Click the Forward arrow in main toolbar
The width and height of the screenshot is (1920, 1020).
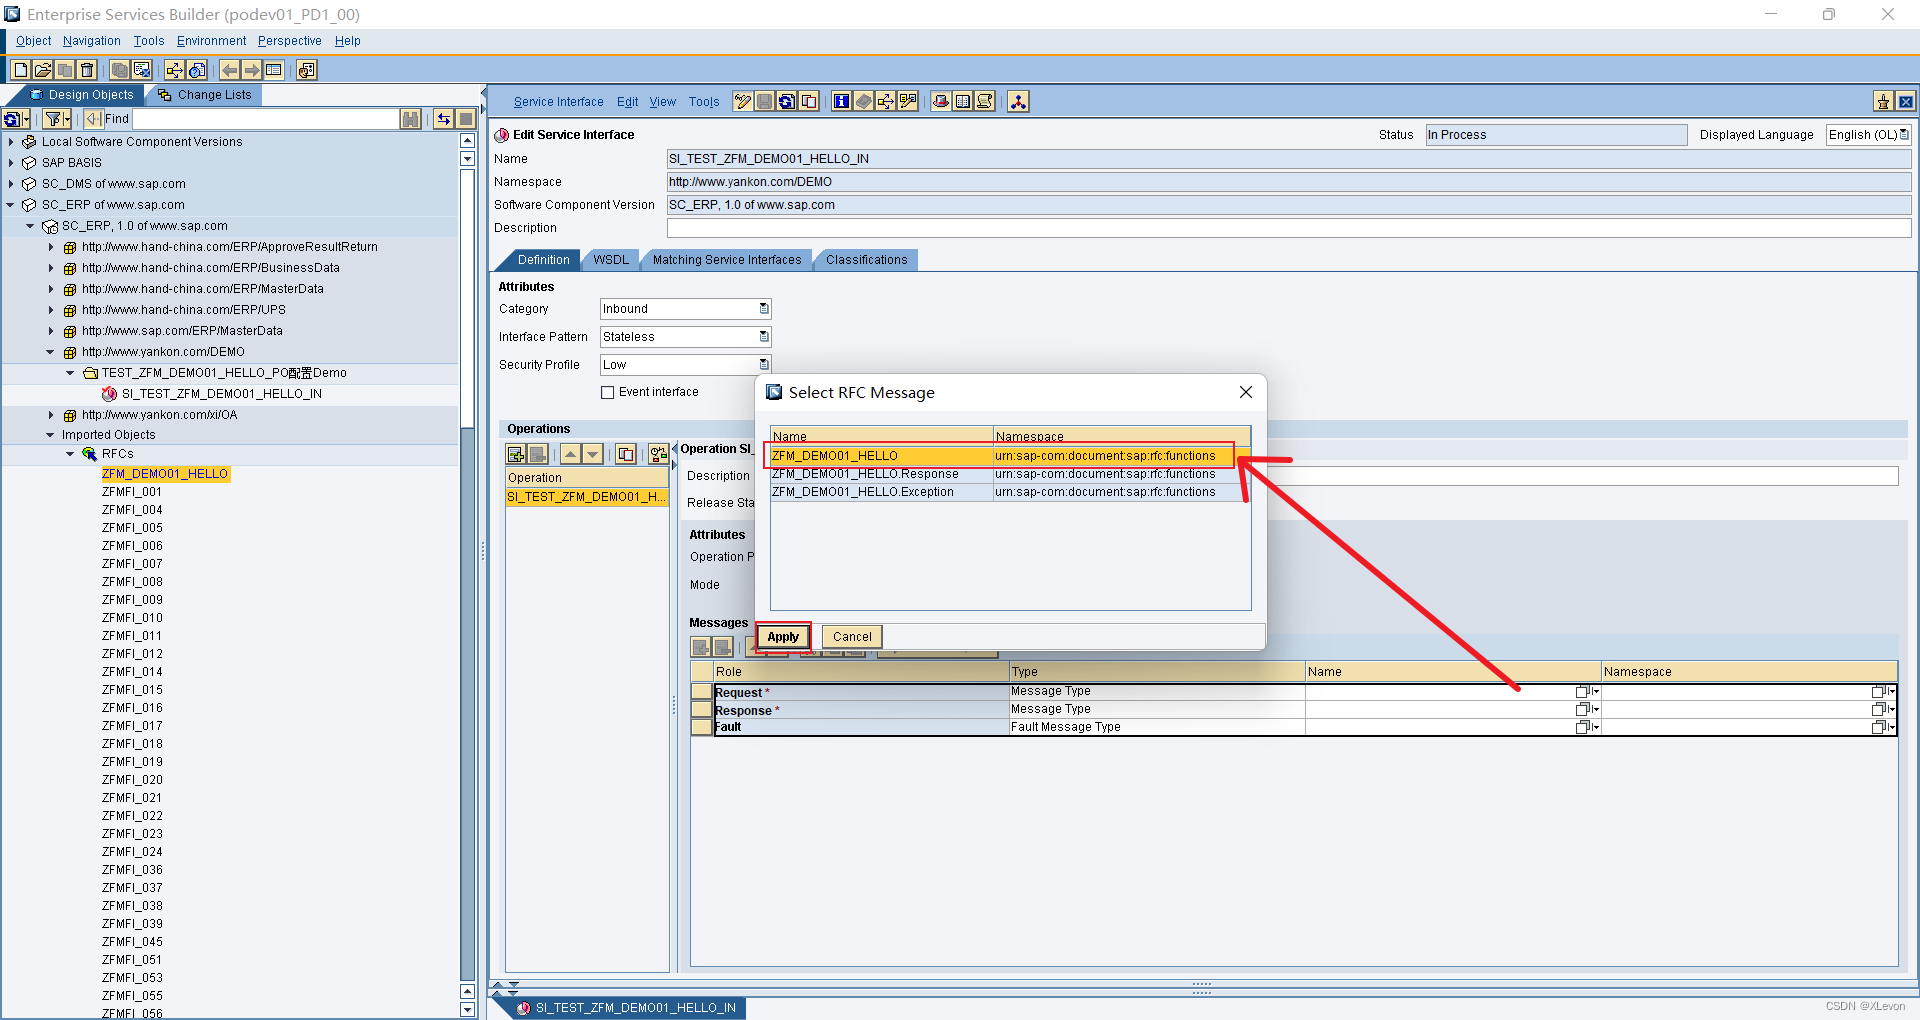pos(252,70)
